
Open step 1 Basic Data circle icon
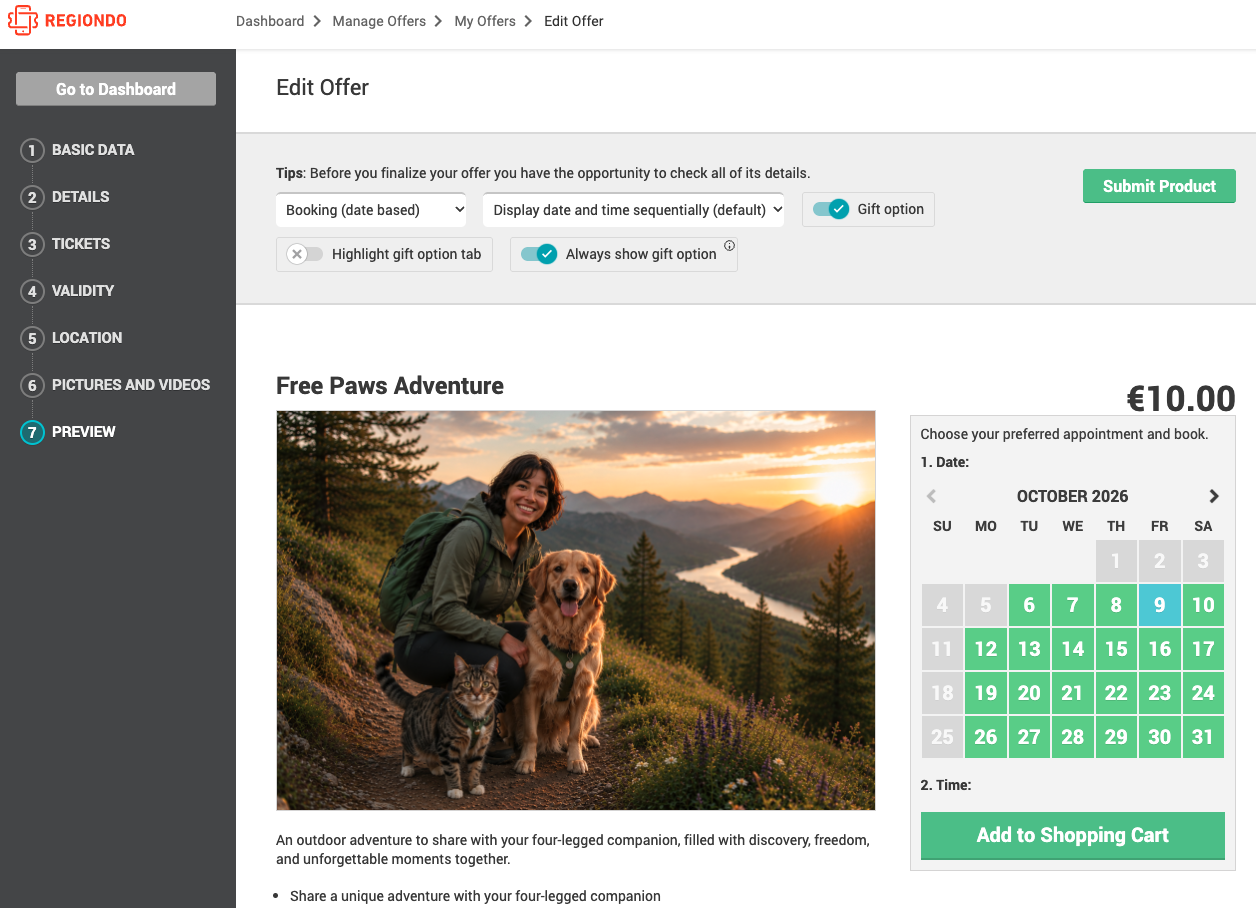[x=32, y=151]
